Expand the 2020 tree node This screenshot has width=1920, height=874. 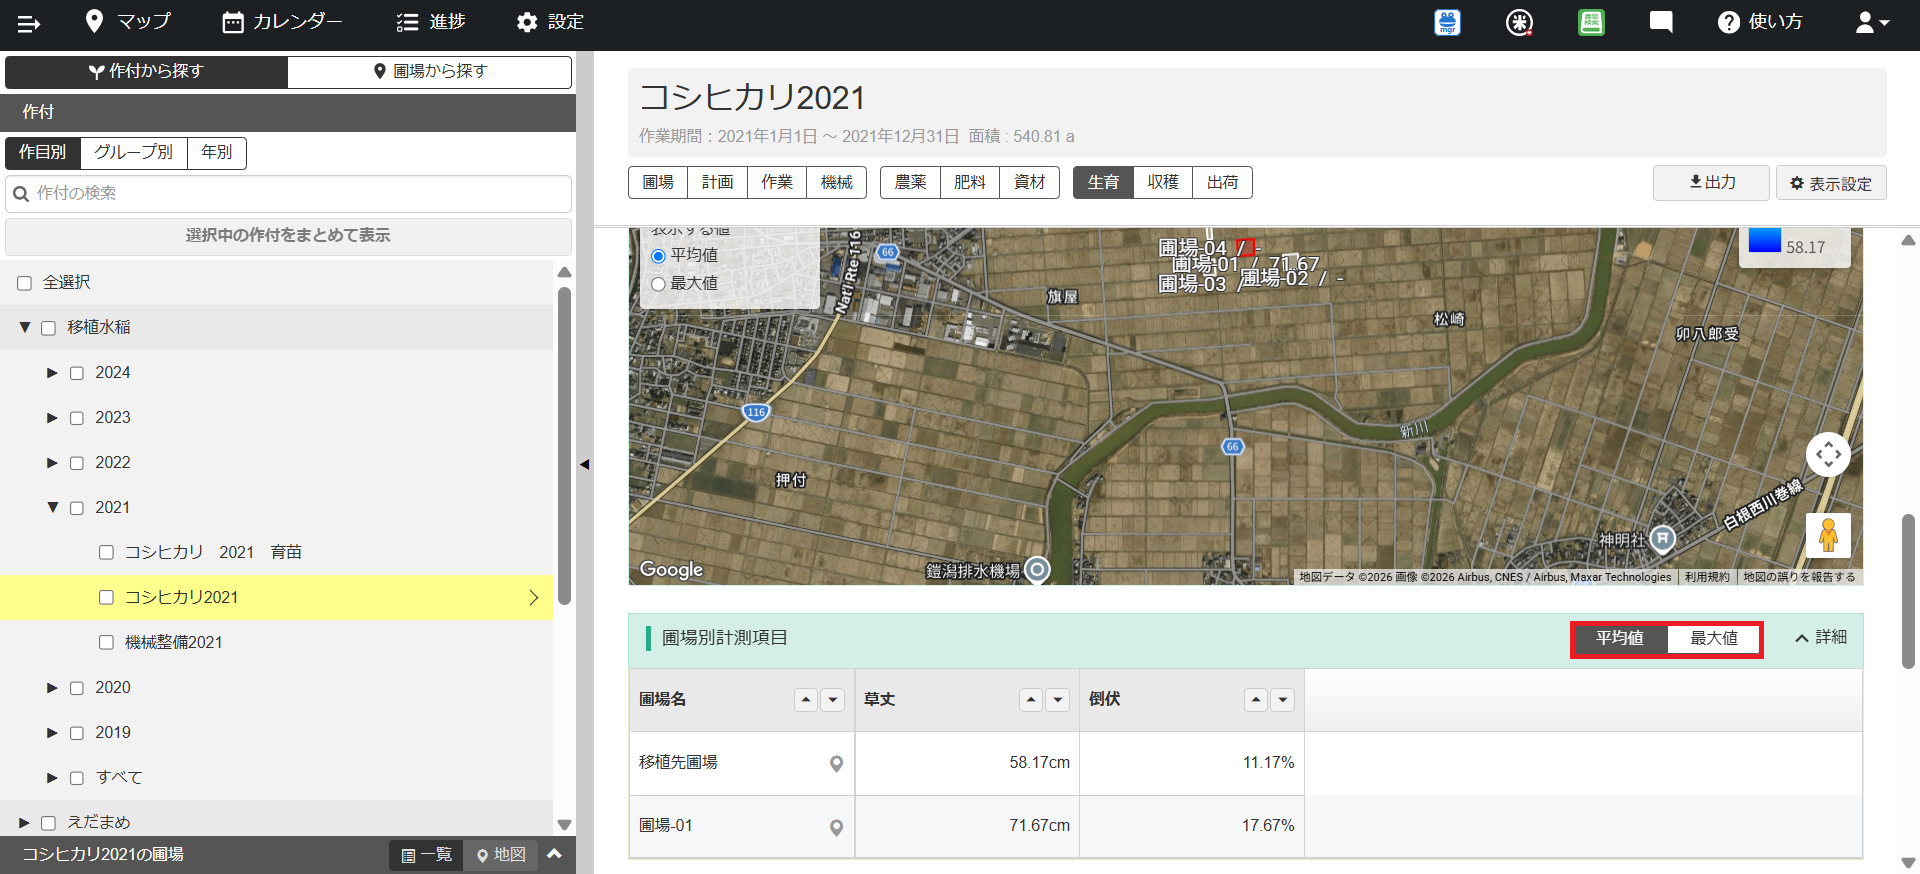(52, 688)
